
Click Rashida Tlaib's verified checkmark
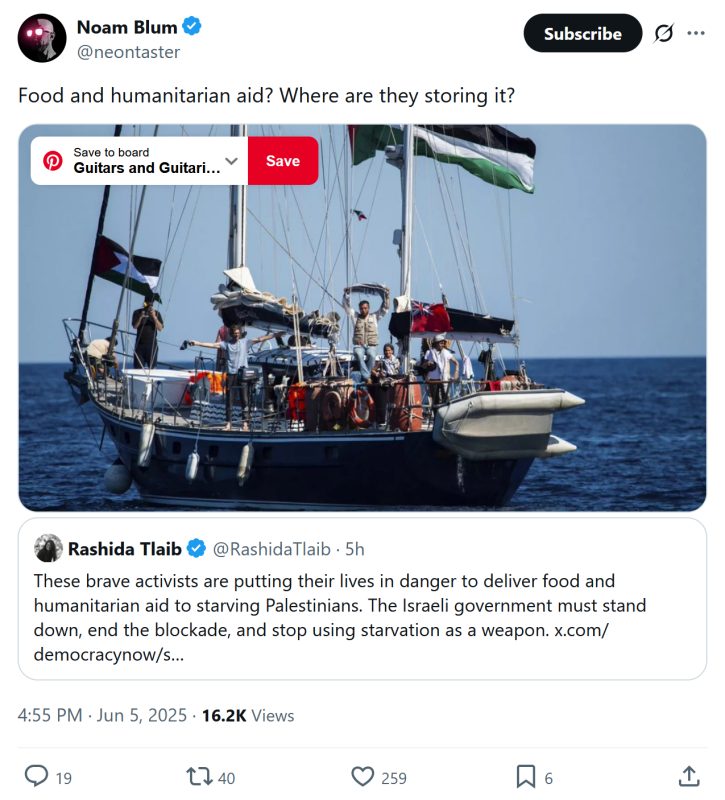point(194,548)
